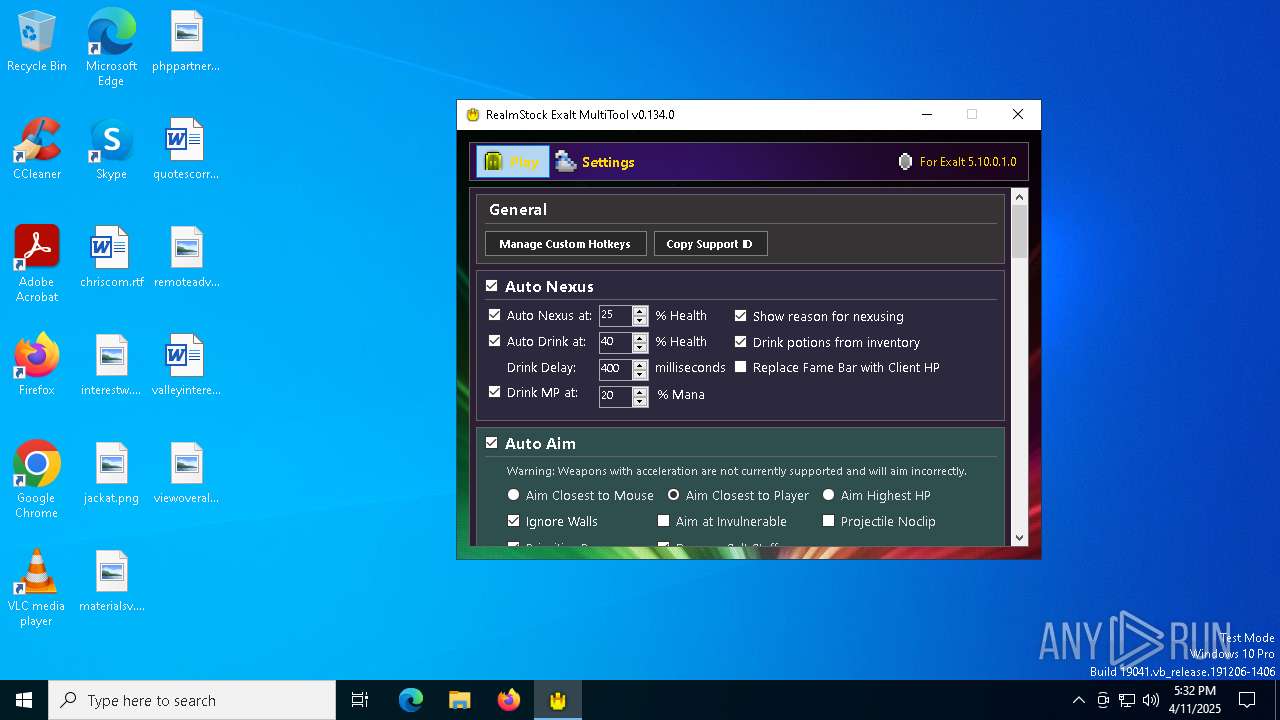Viewport: 1280px width, 720px height.
Task: Select the interestw image file icon
Action: point(111,366)
